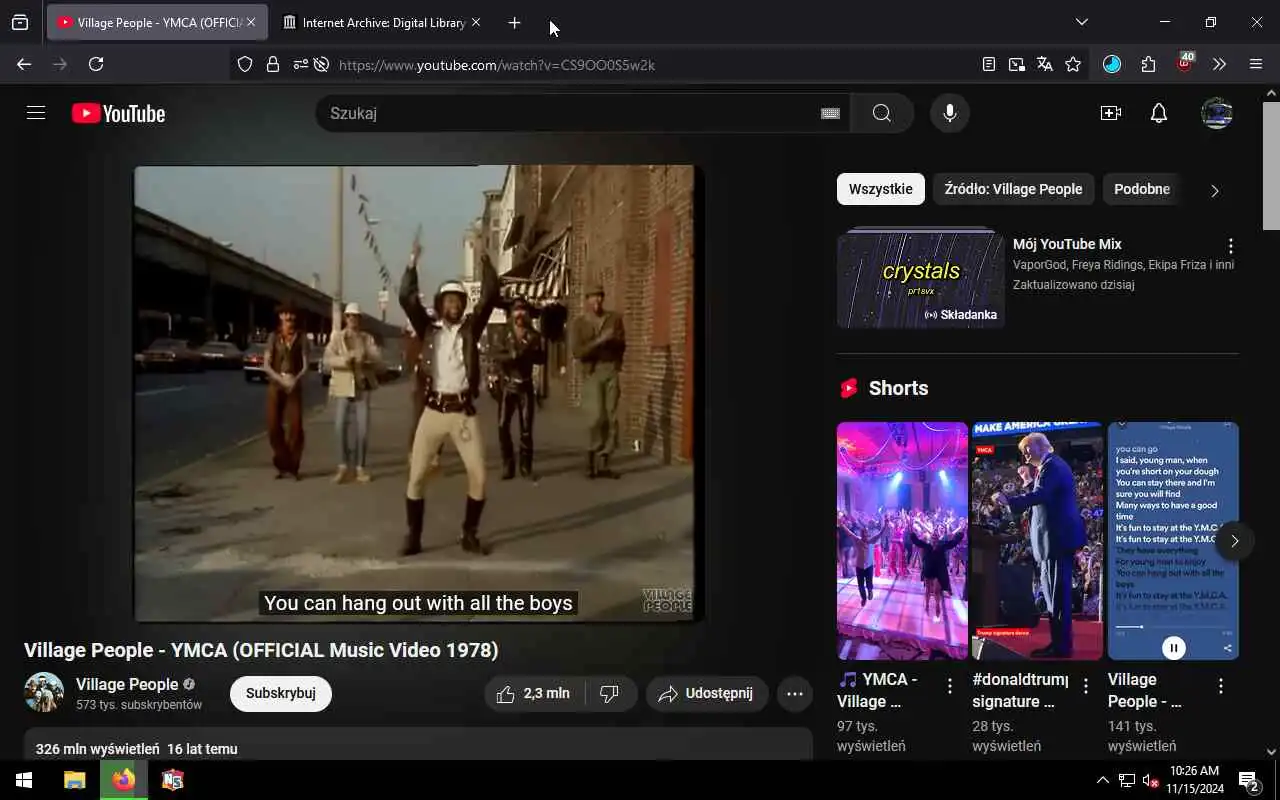Open the Firefox application menu
The width and height of the screenshot is (1280, 800).
1256,64
